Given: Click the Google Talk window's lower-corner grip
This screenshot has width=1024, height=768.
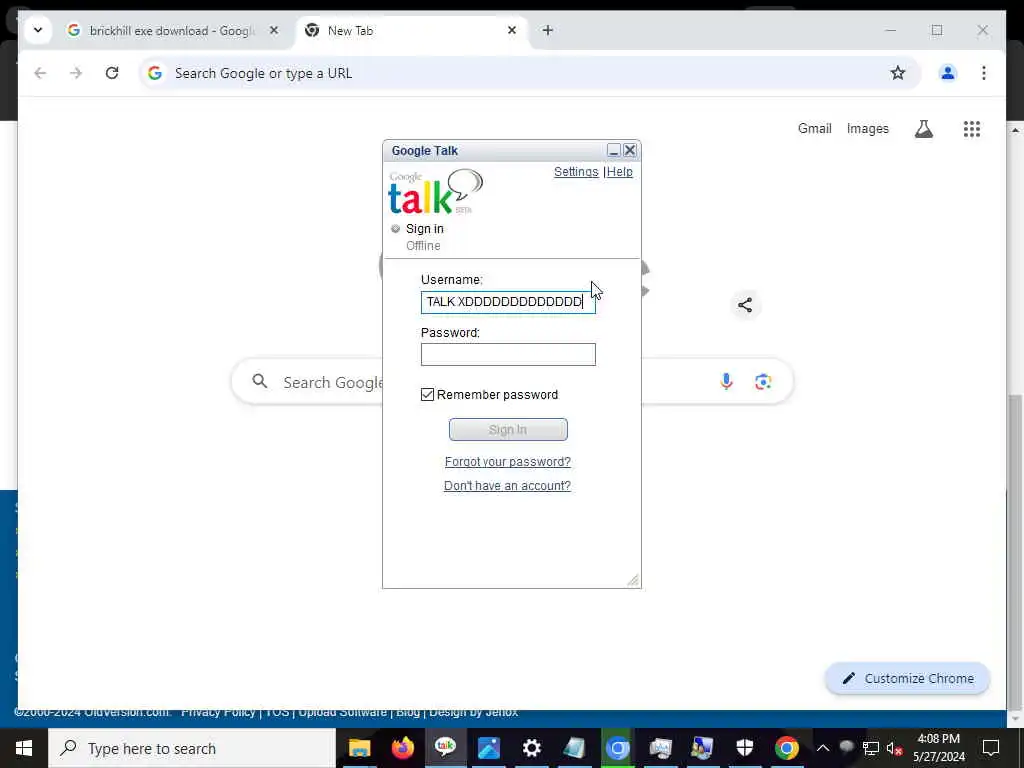Looking at the screenshot, I should point(633,580).
